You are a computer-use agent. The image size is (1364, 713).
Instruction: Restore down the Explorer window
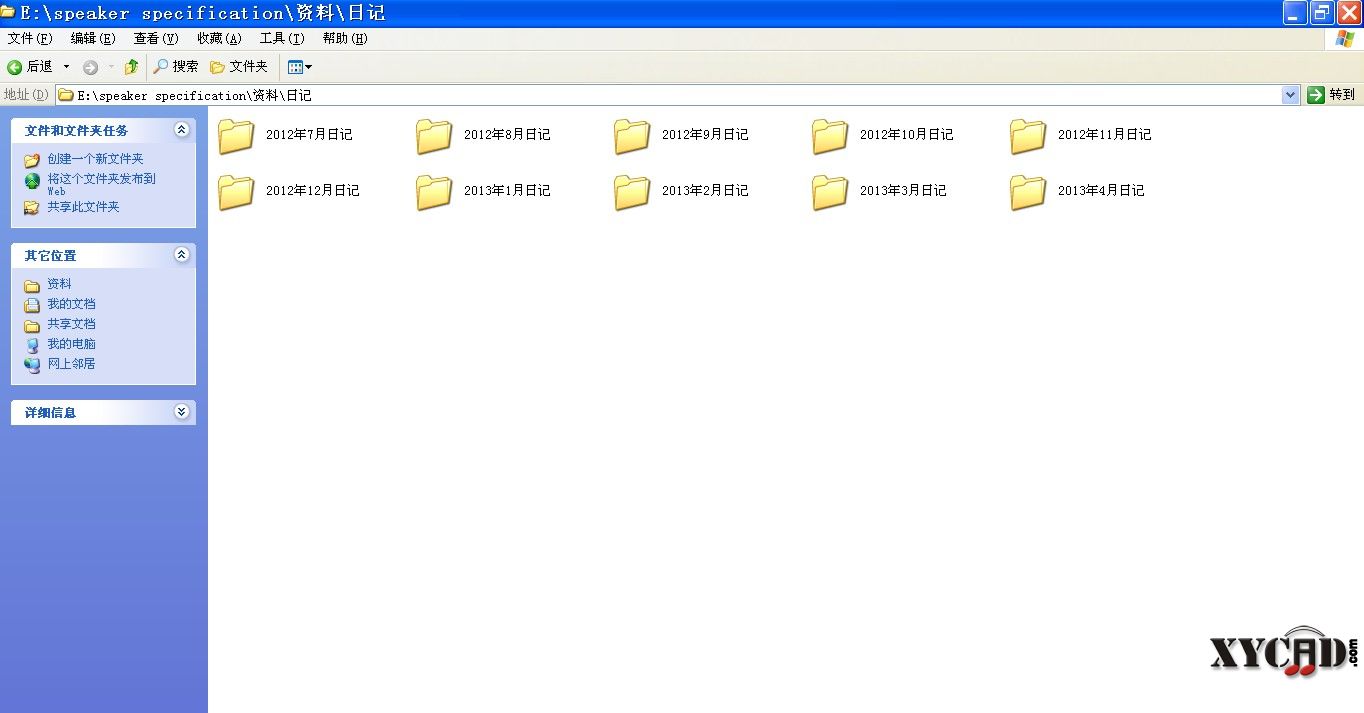(1322, 13)
